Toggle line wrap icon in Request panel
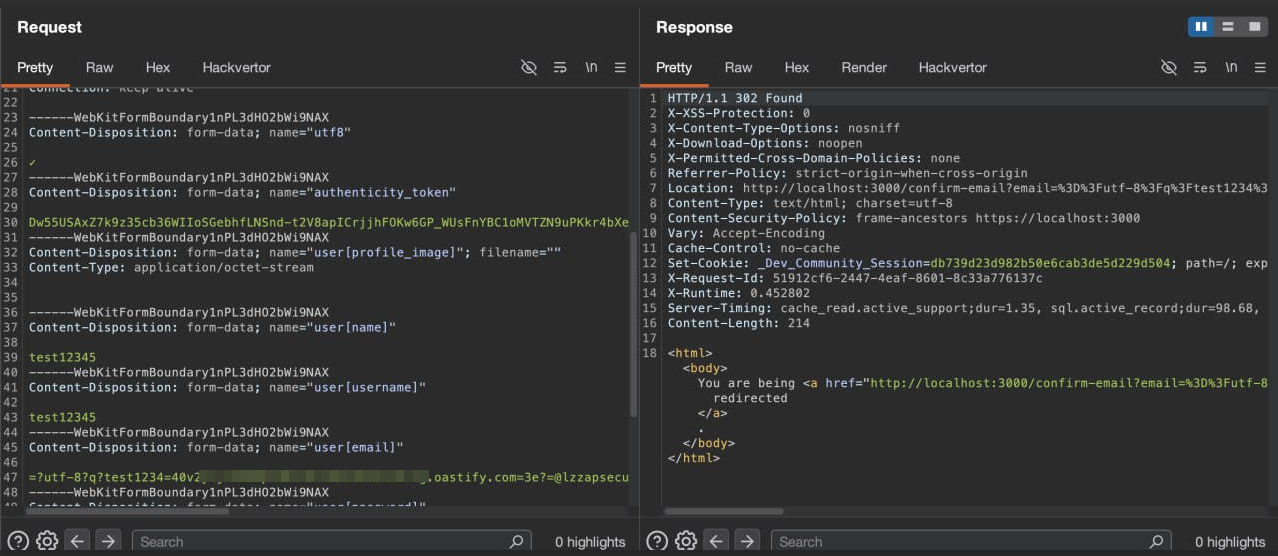This screenshot has width=1278, height=556. point(560,67)
